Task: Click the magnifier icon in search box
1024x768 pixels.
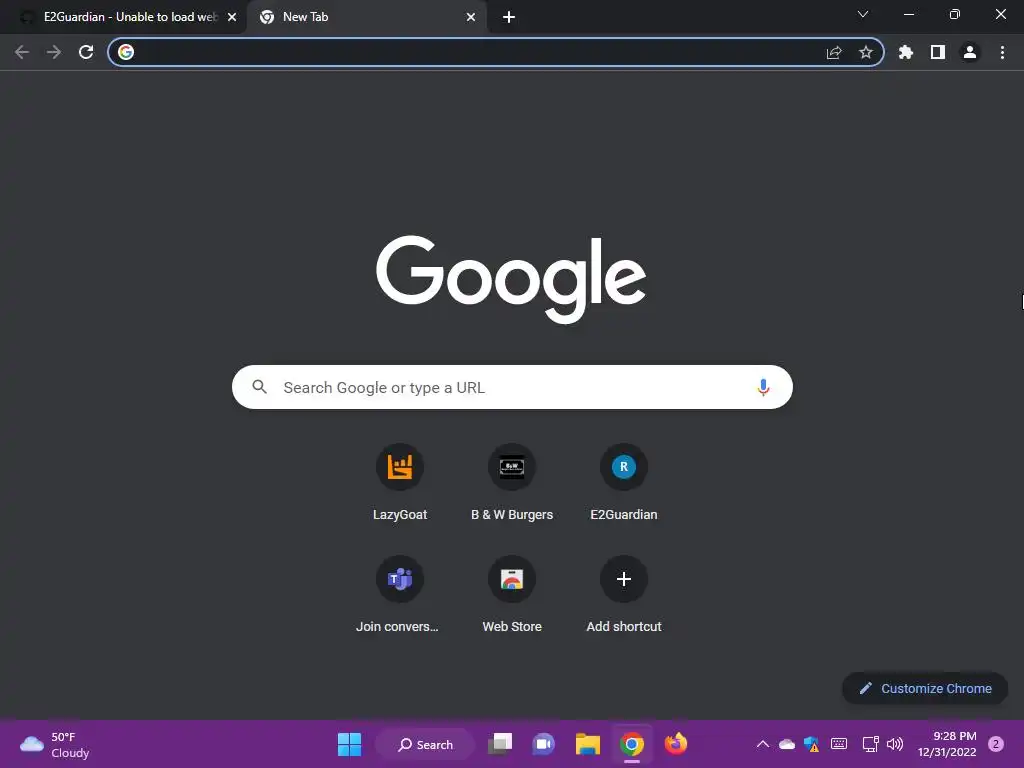Action: point(259,387)
